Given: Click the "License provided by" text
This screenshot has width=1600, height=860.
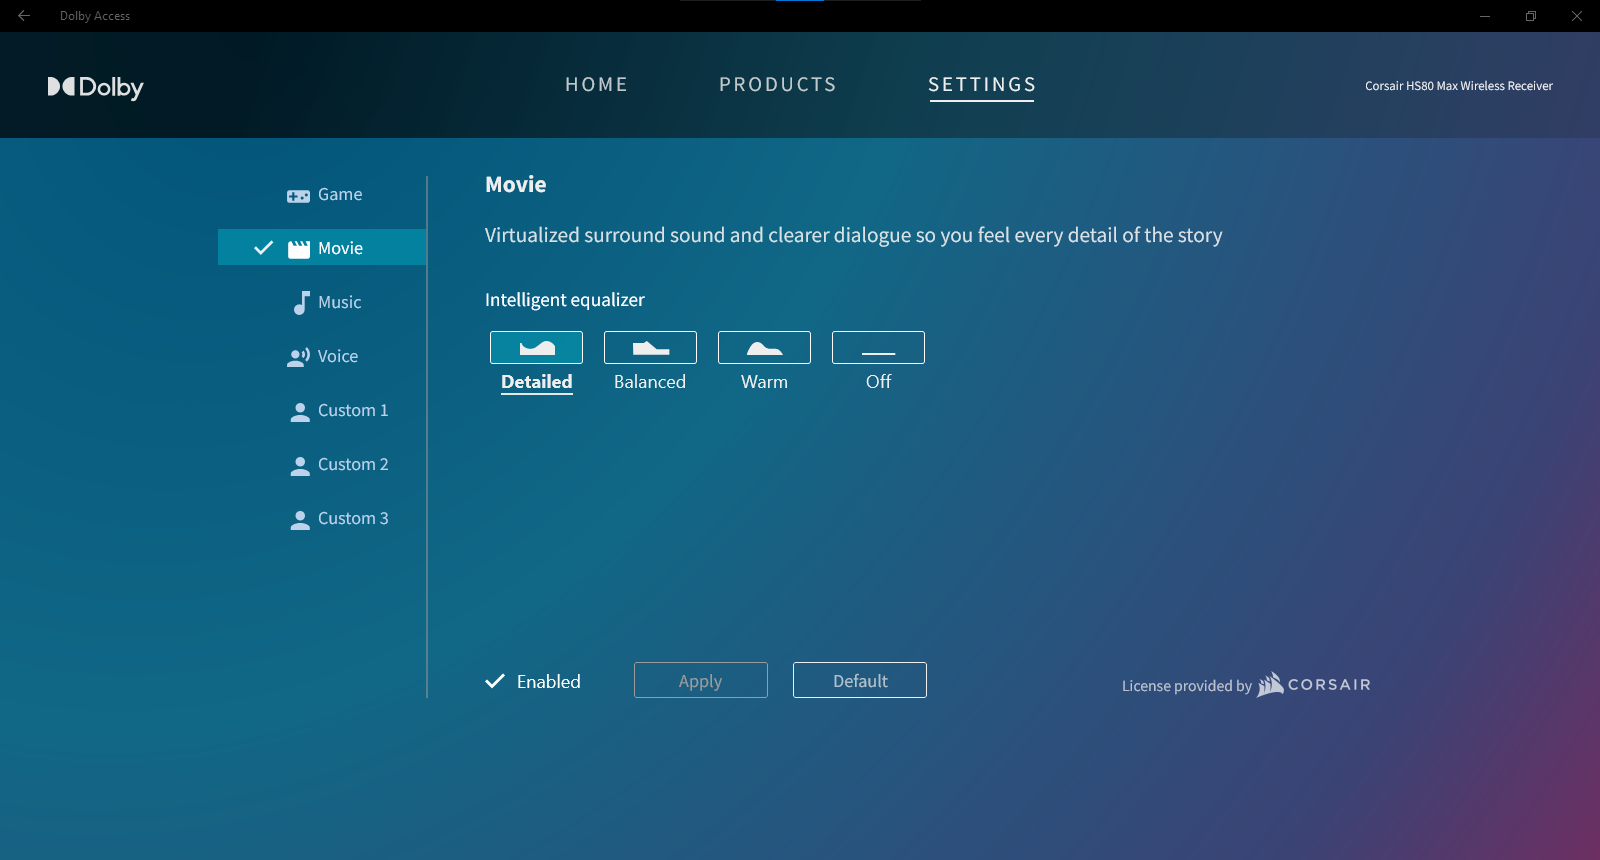Looking at the screenshot, I should (x=1187, y=686).
